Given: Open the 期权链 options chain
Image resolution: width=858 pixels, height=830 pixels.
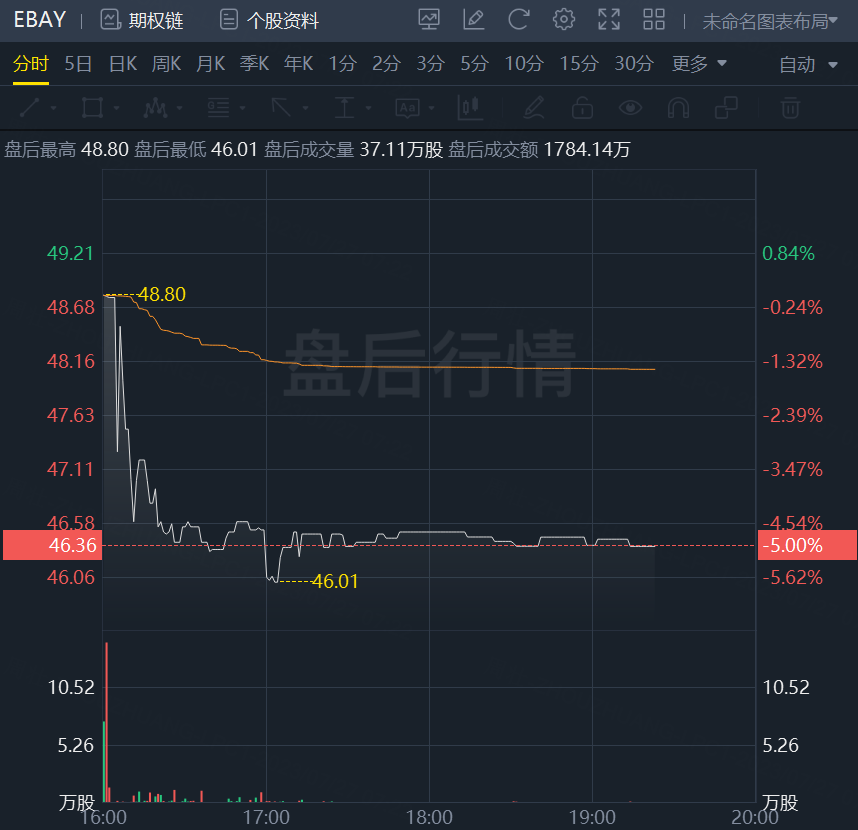Looking at the screenshot, I should coord(141,20).
